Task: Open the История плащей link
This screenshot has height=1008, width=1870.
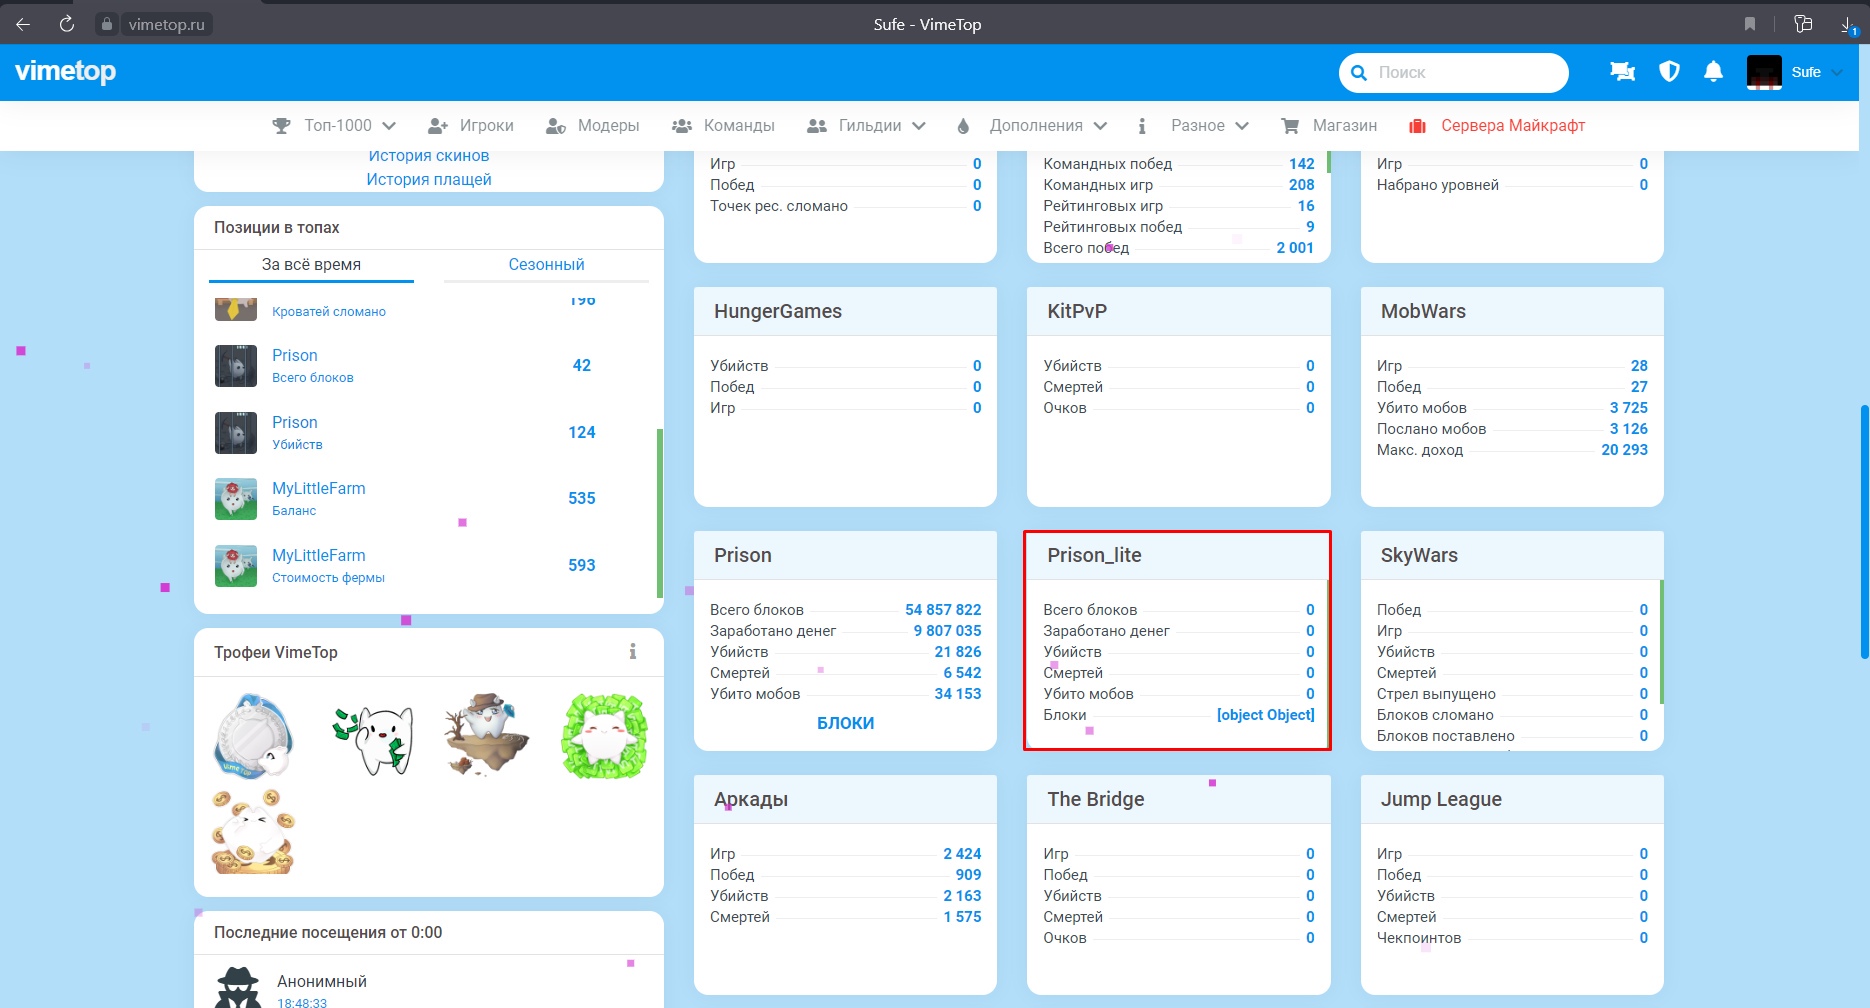Action: [429, 180]
